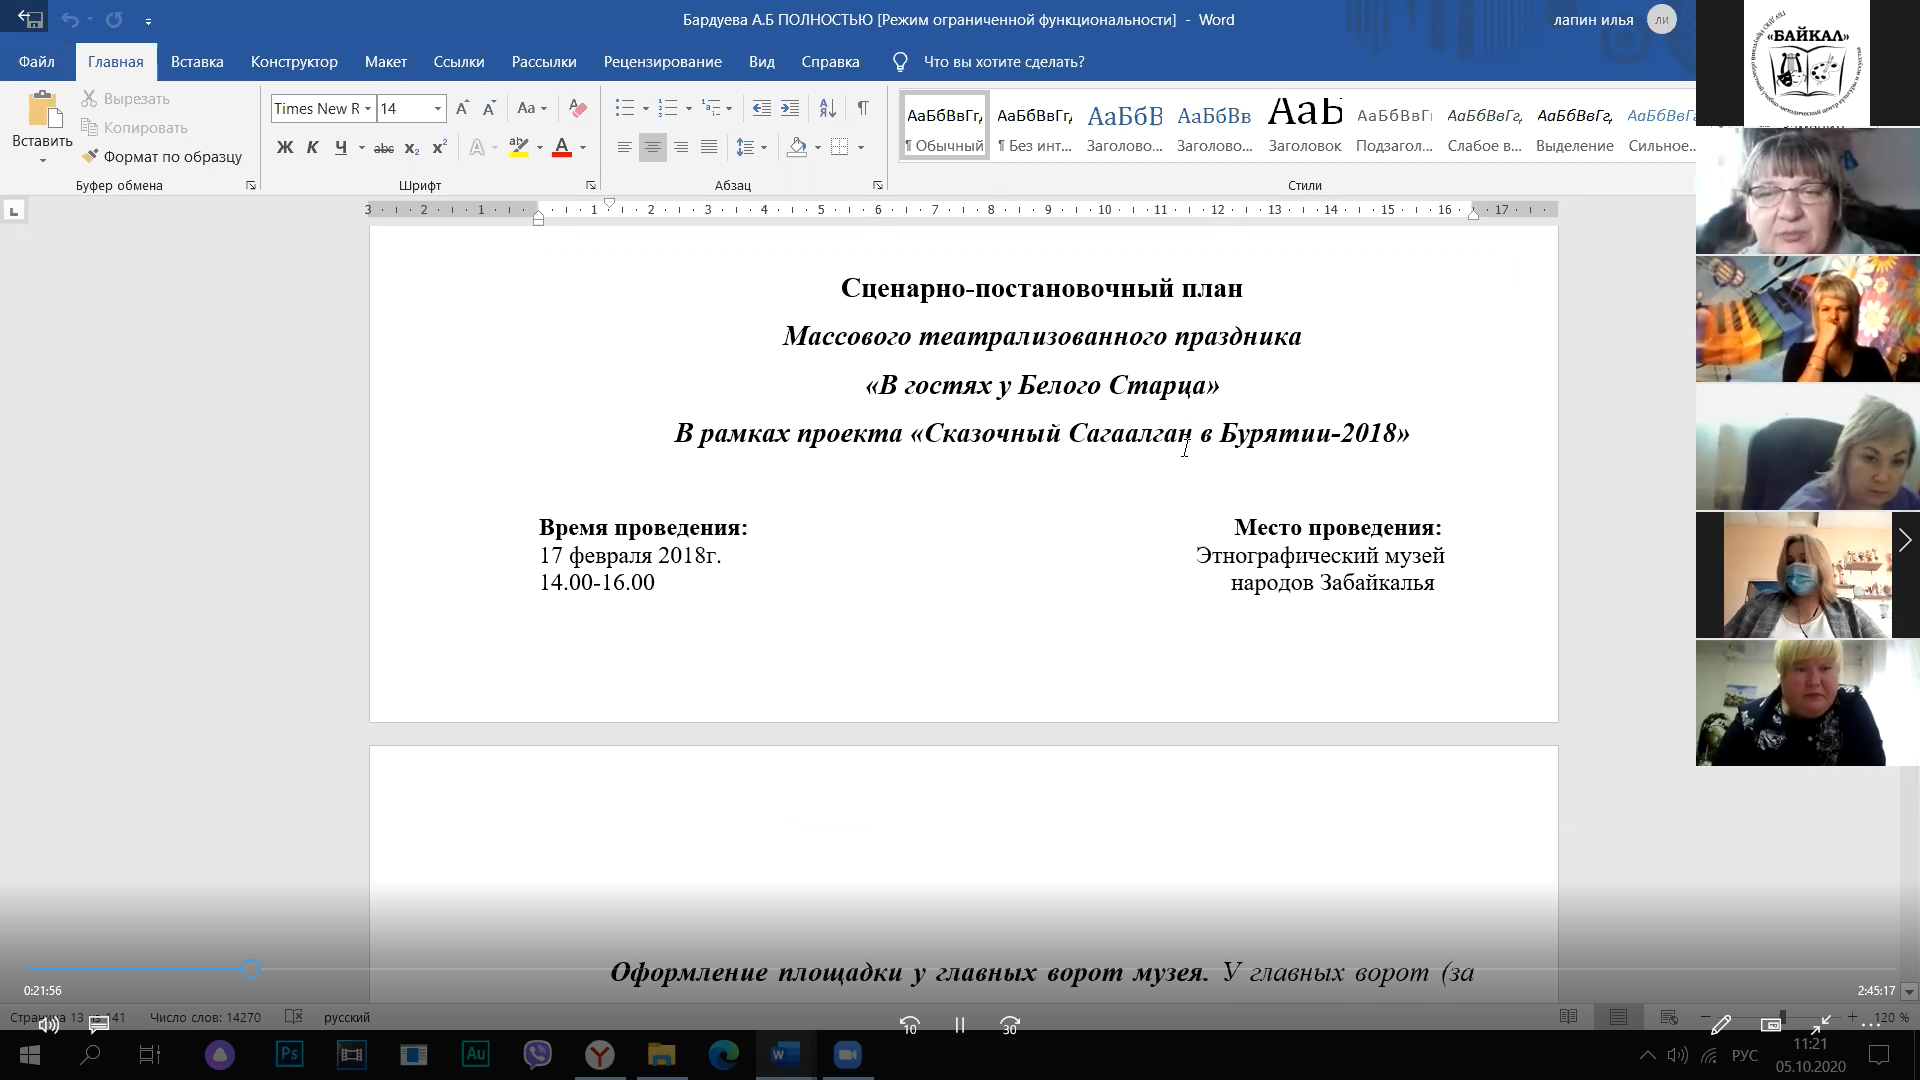Toggle paragraph marks display
Image resolution: width=1920 pixels, height=1080 pixels.
862,108
